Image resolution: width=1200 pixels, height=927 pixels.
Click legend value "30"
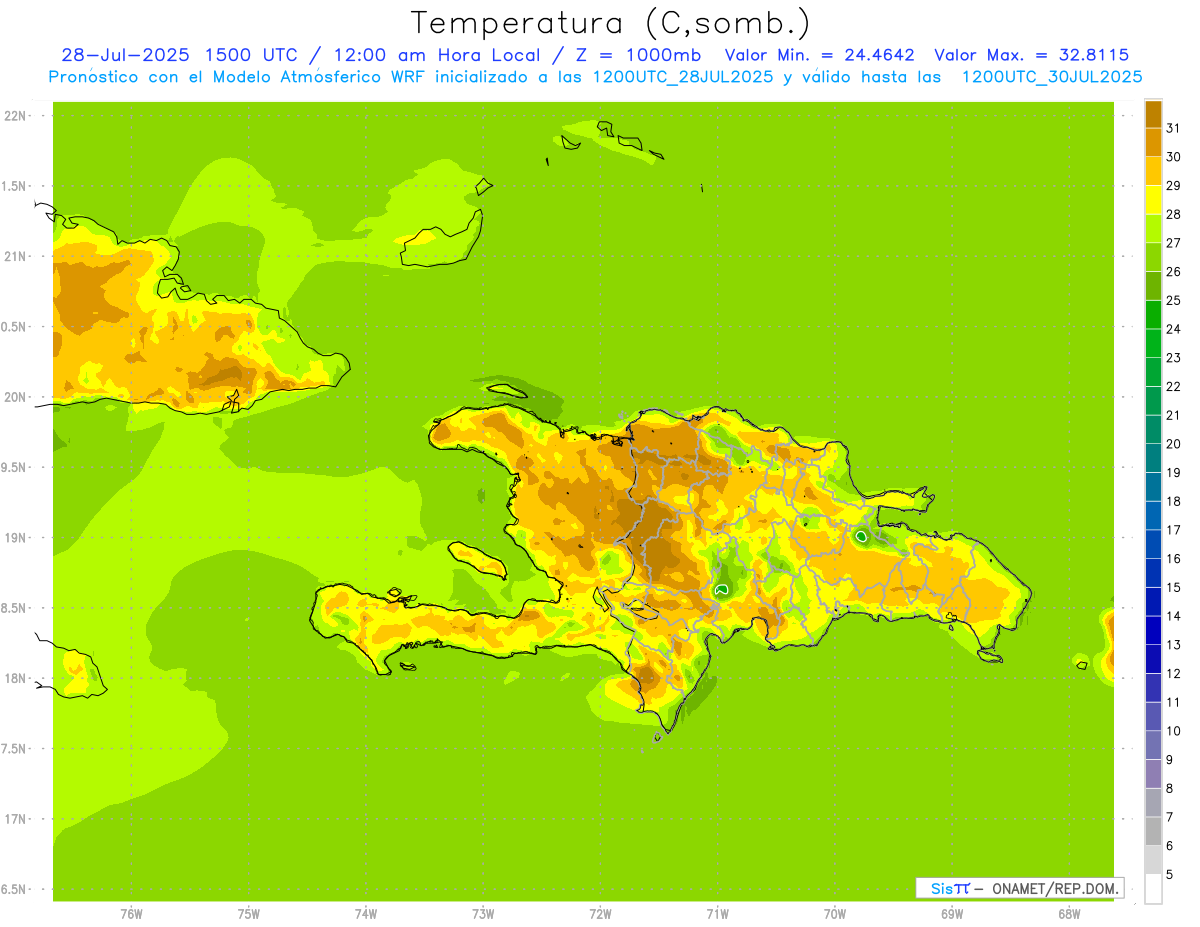[x=1173, y=157]
